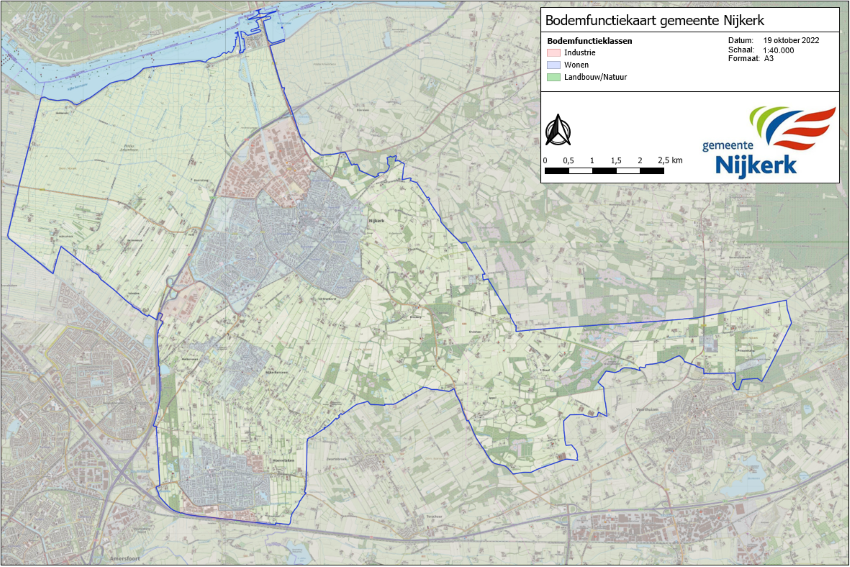Click the scale value '1:40.000'
The image size is (850, 567).
click(779, 50)
